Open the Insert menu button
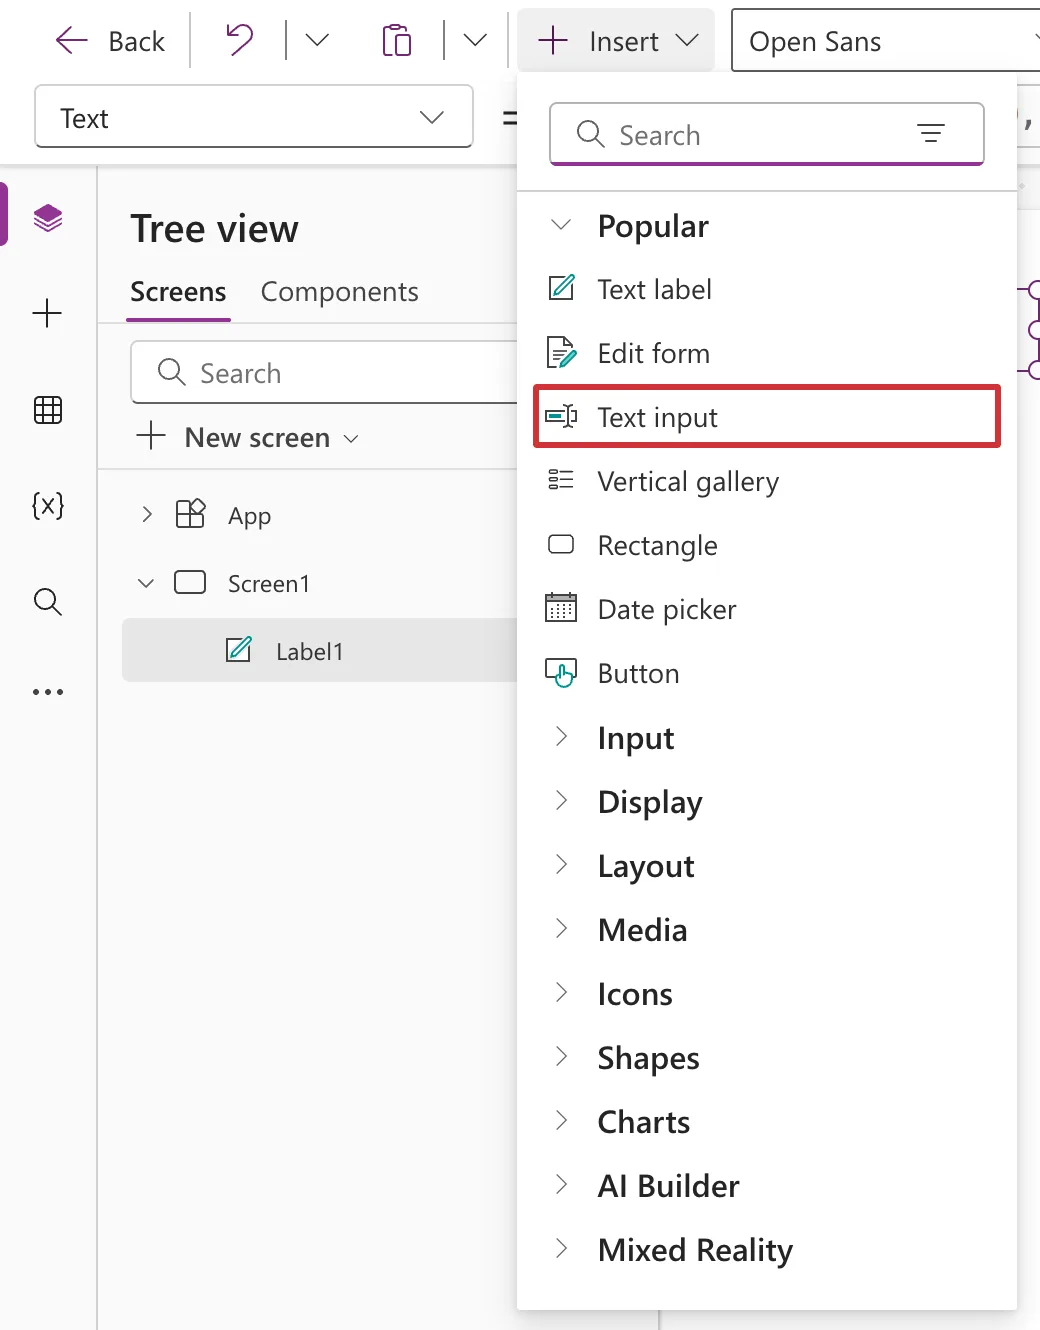Viewport: 1040px width, 1330px height. coord(616,41)
